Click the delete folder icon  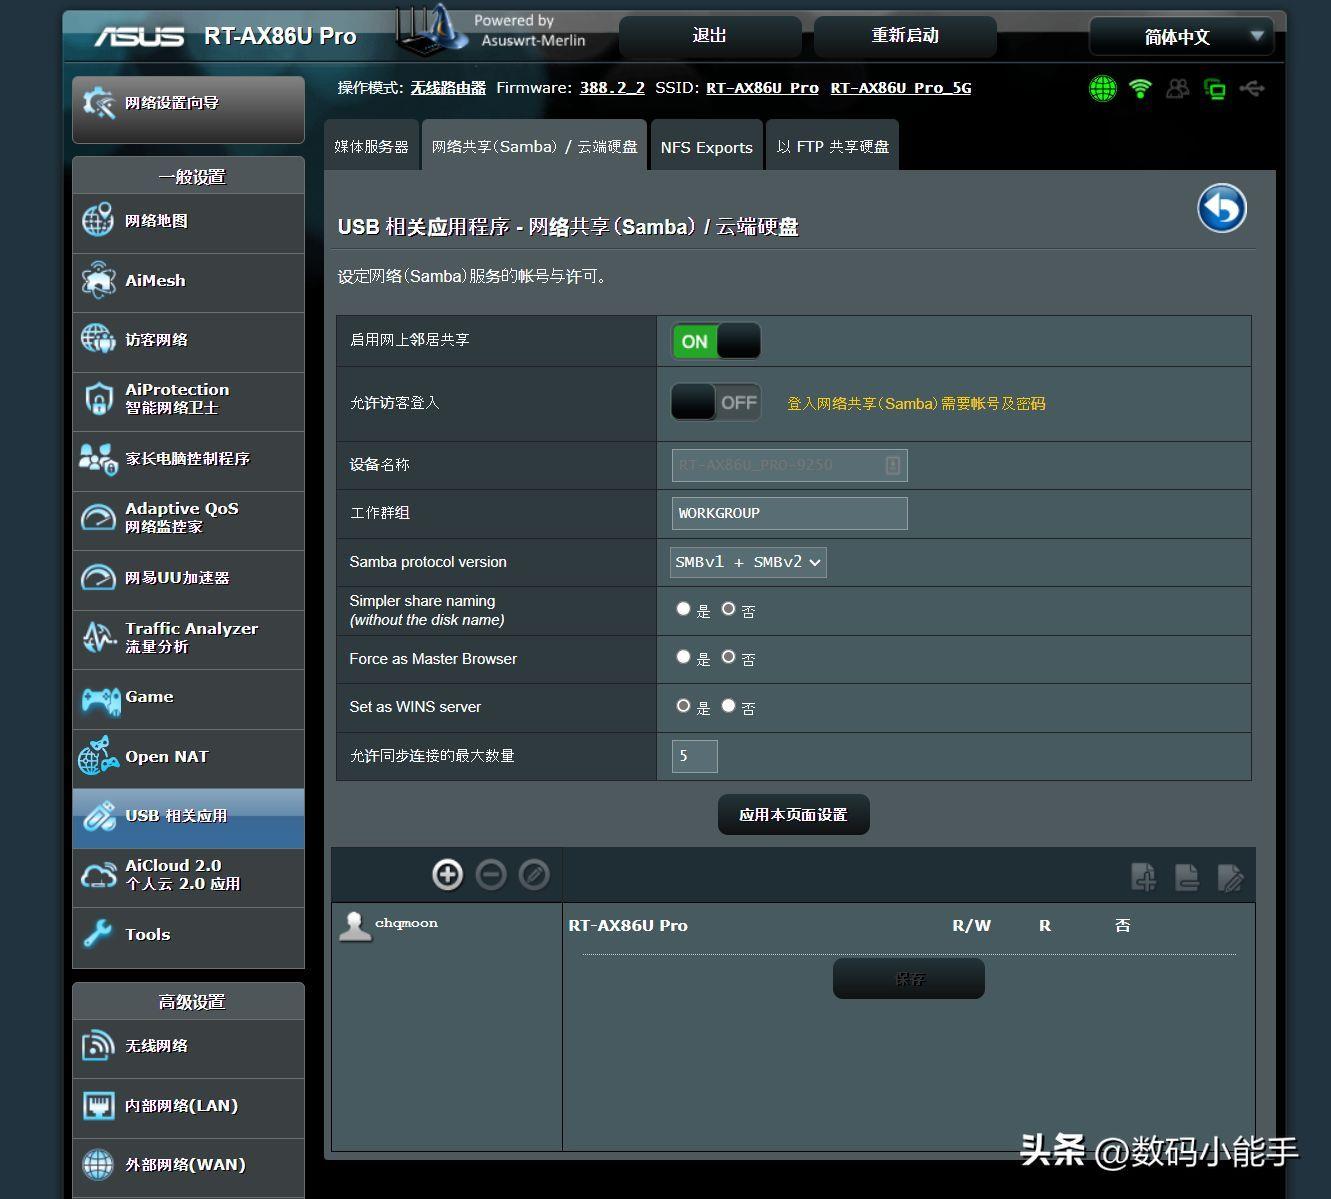1187,877
